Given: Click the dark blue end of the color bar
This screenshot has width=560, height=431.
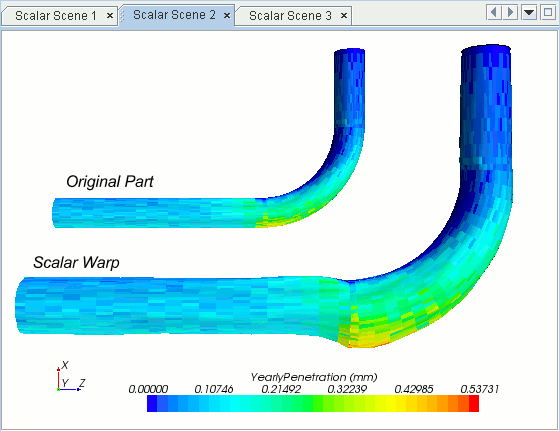Looking at the screenshot, I should [x=152, y=404].
